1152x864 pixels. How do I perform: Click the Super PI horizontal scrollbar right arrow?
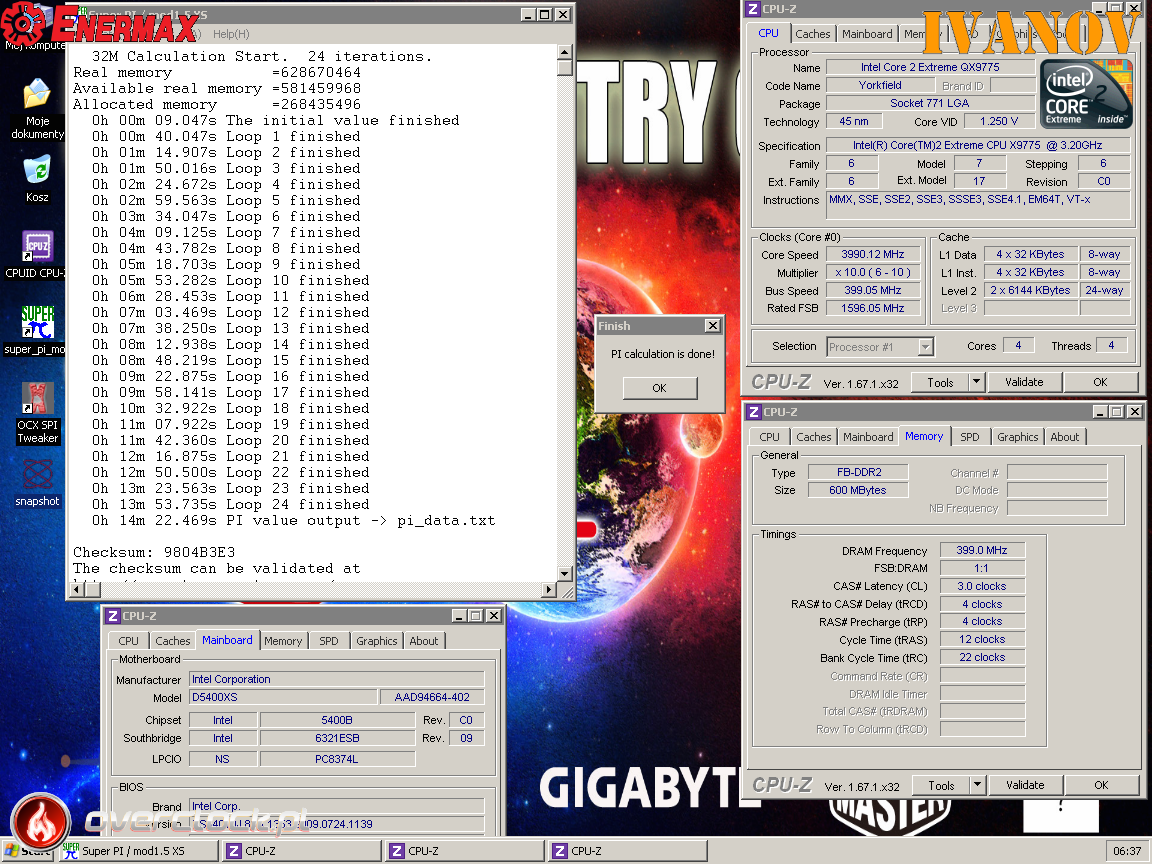point(549,589)
